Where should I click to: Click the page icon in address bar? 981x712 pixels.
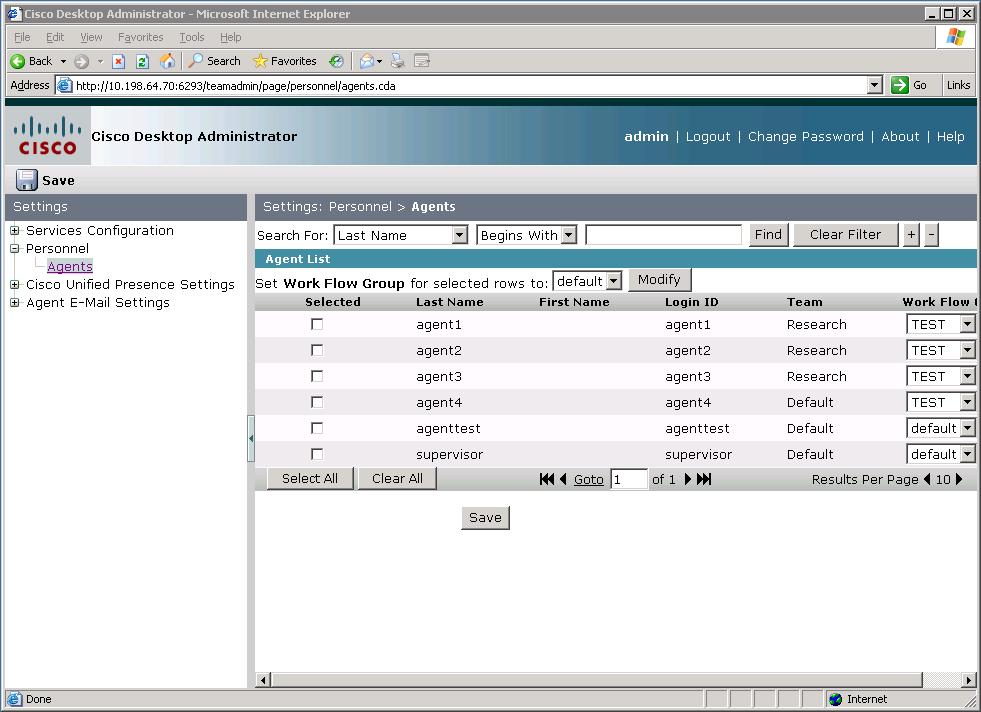pos(64,85)
